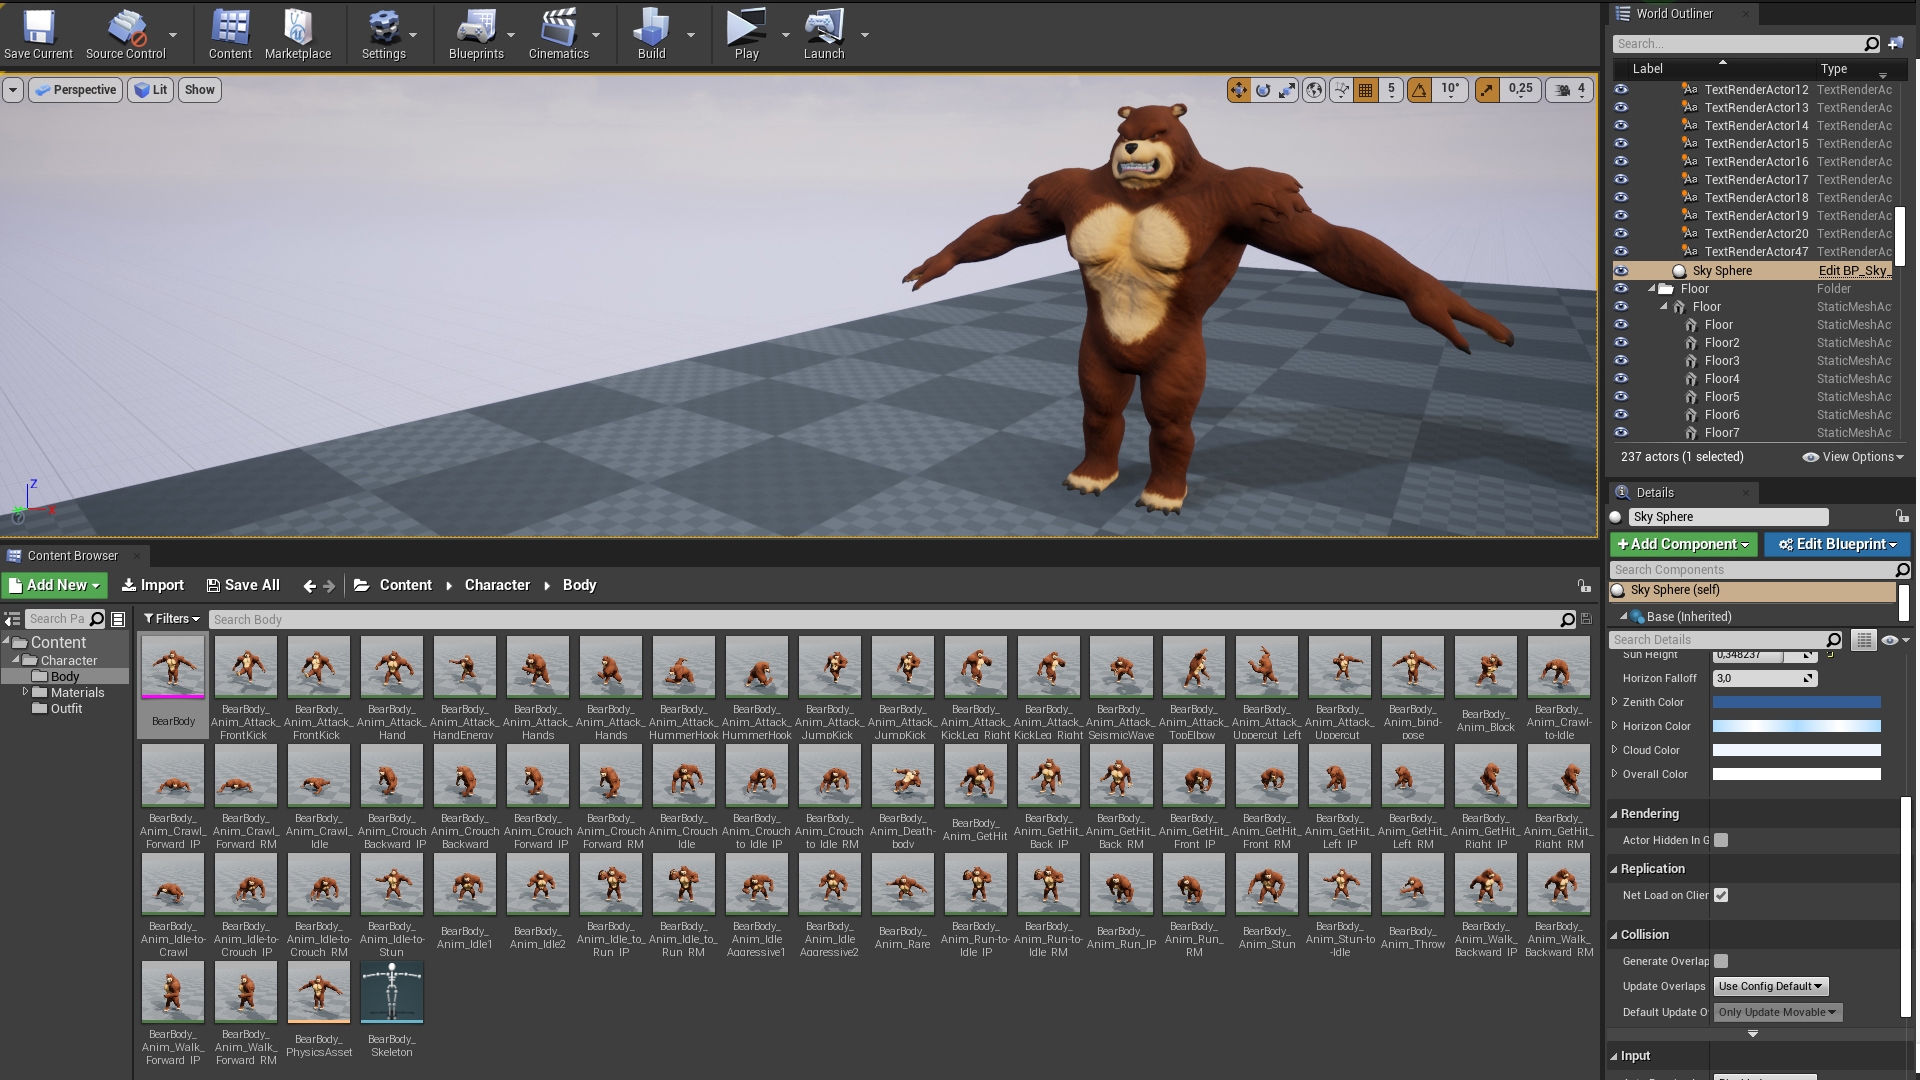Toggle Actor Hidden In Game checkbox
Viewport: 1920px width, 1080px height.
coord(1721,840)
